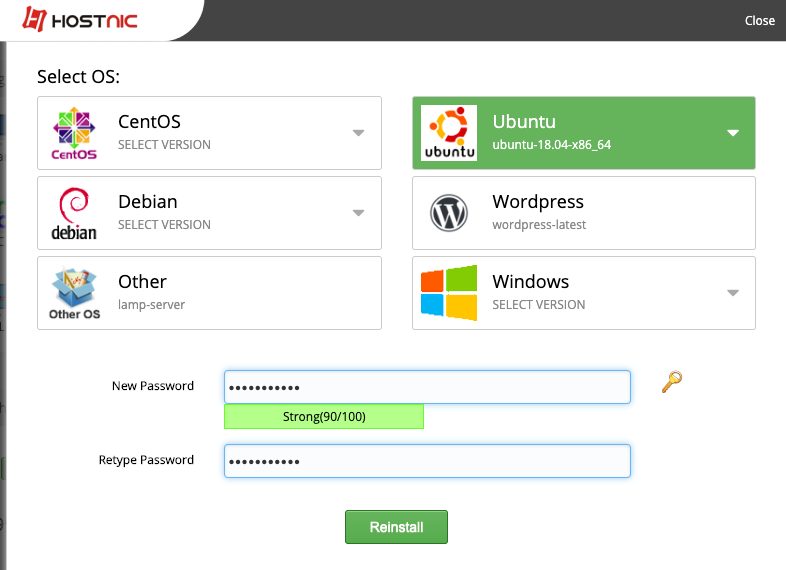Focus the Retype Password field

click(427, 461)
